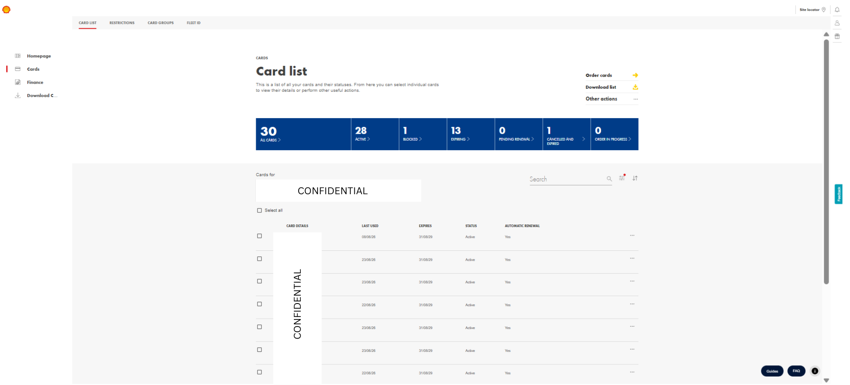This screenshot has width=850, height=385.
Task: Click the gift box icon below profile
Action: pos(837,36)
